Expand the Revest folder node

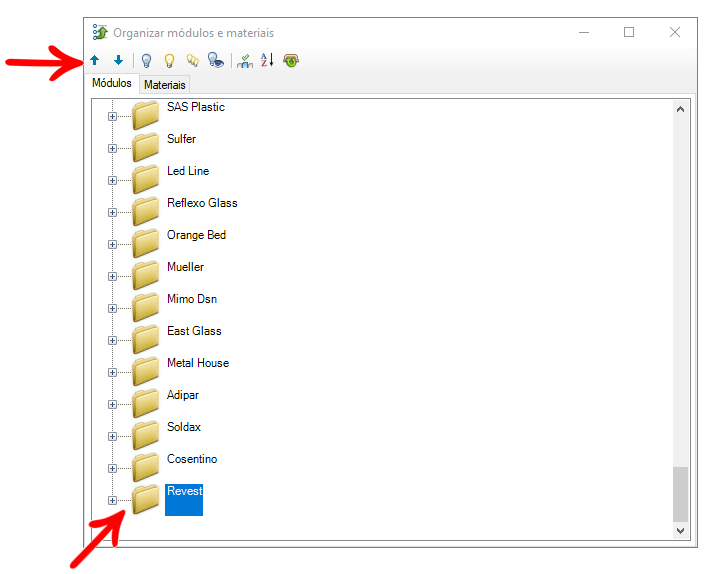pyautogui.click(x=113, y=500)
